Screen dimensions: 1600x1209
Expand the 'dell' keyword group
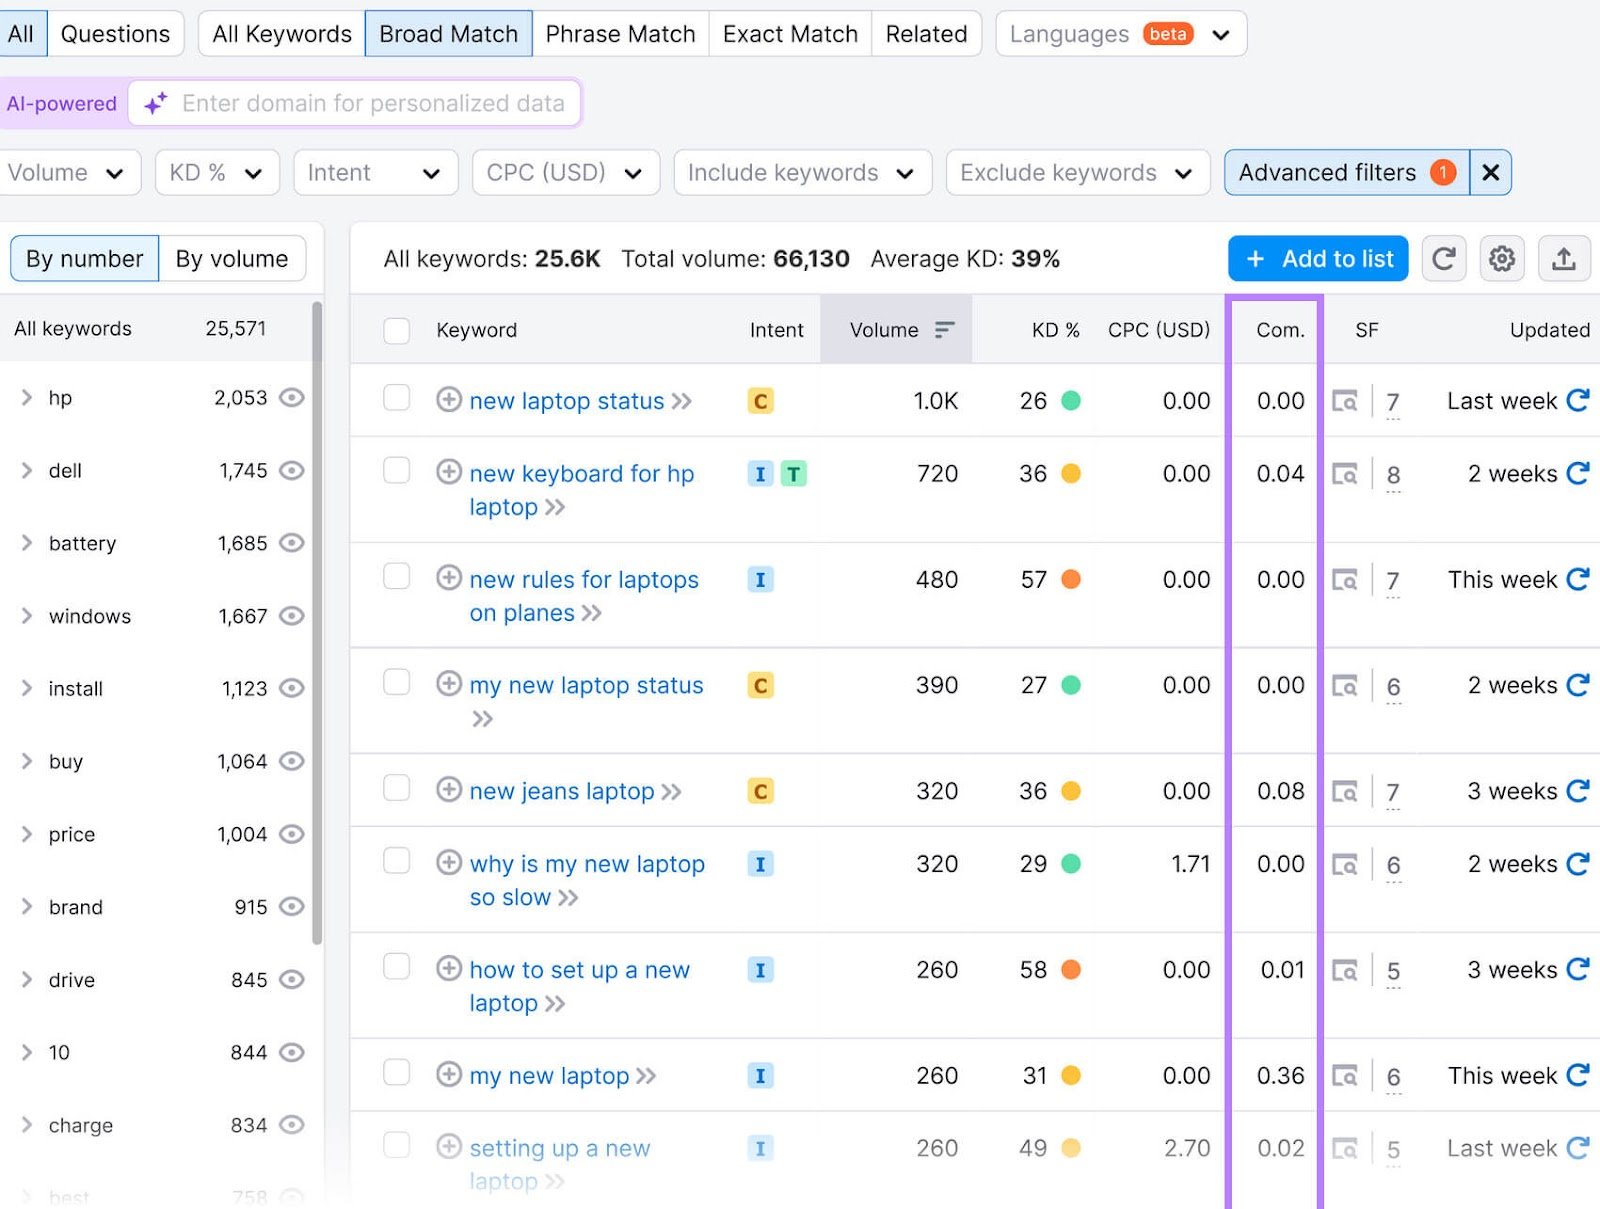pos(27,470)
